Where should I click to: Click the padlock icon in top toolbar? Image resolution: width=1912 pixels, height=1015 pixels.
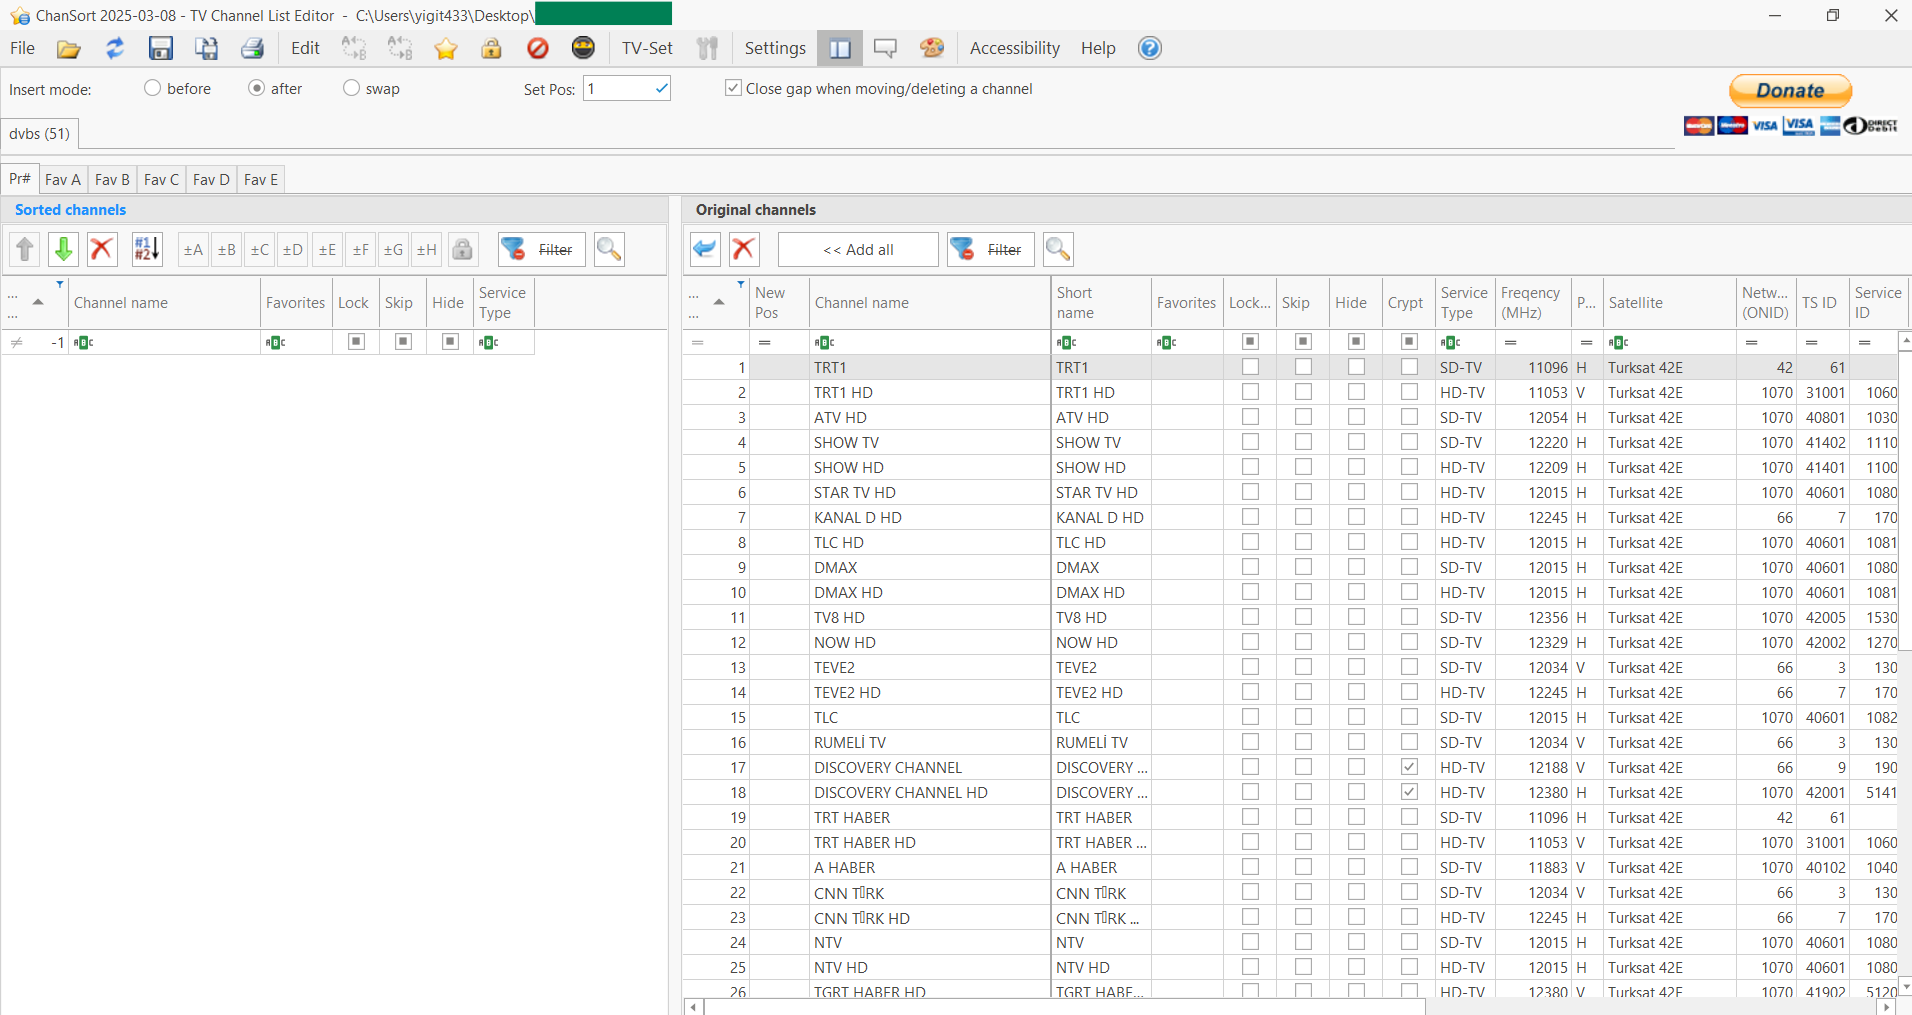tap(491, 48)
